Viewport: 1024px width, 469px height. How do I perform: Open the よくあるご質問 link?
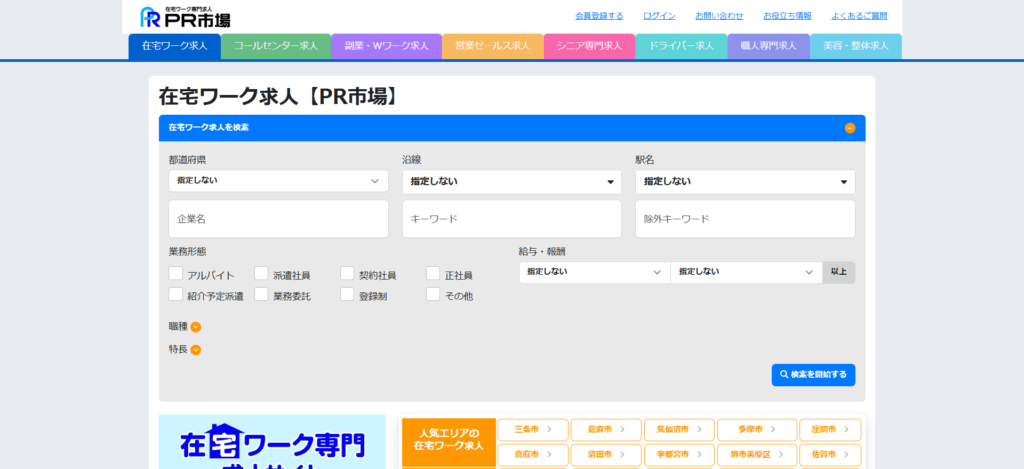coord(859,16)
